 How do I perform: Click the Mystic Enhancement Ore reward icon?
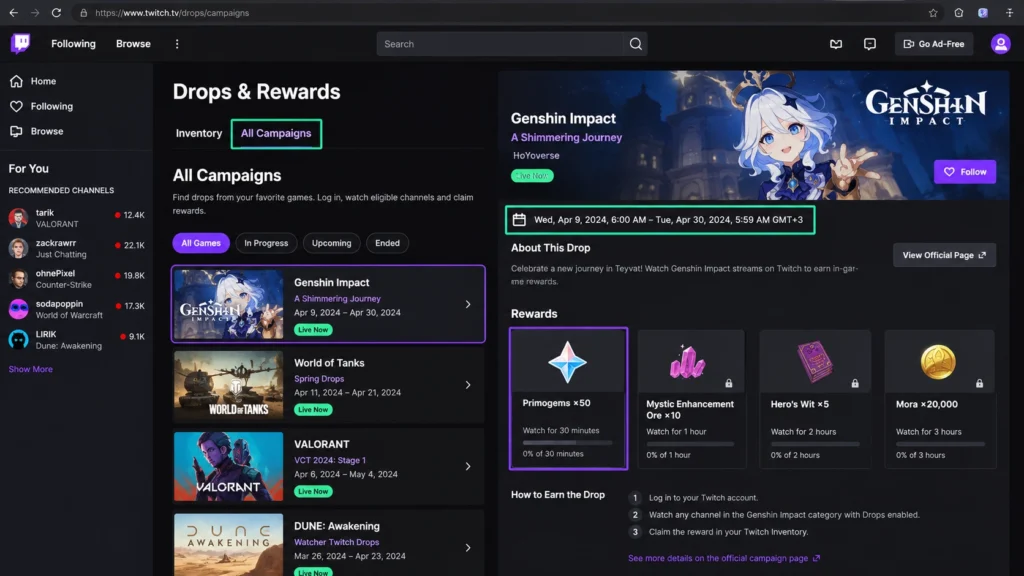point(687,362)
